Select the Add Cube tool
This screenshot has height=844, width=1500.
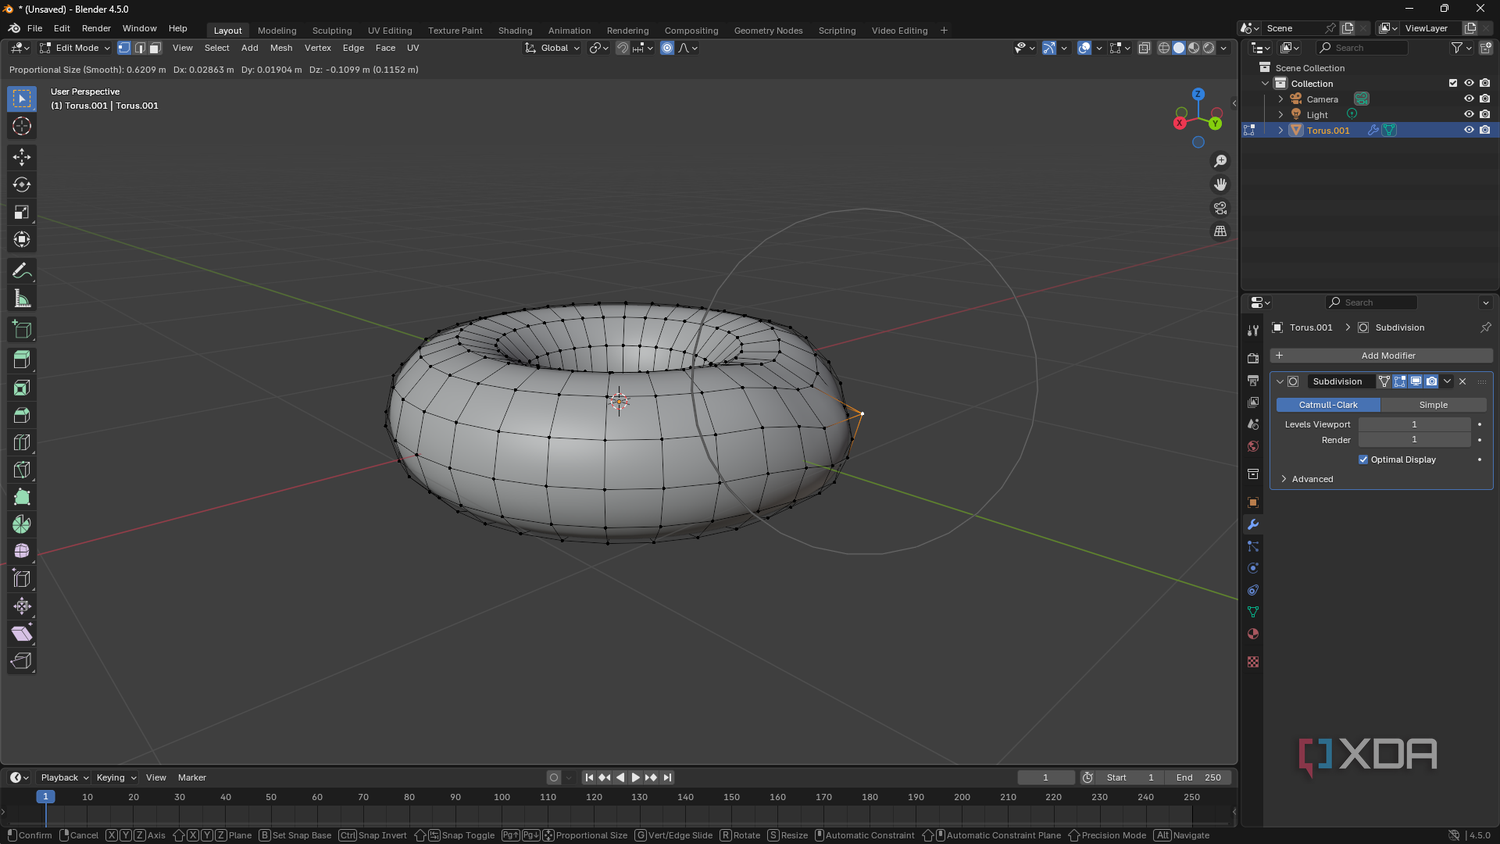[22, 329]
